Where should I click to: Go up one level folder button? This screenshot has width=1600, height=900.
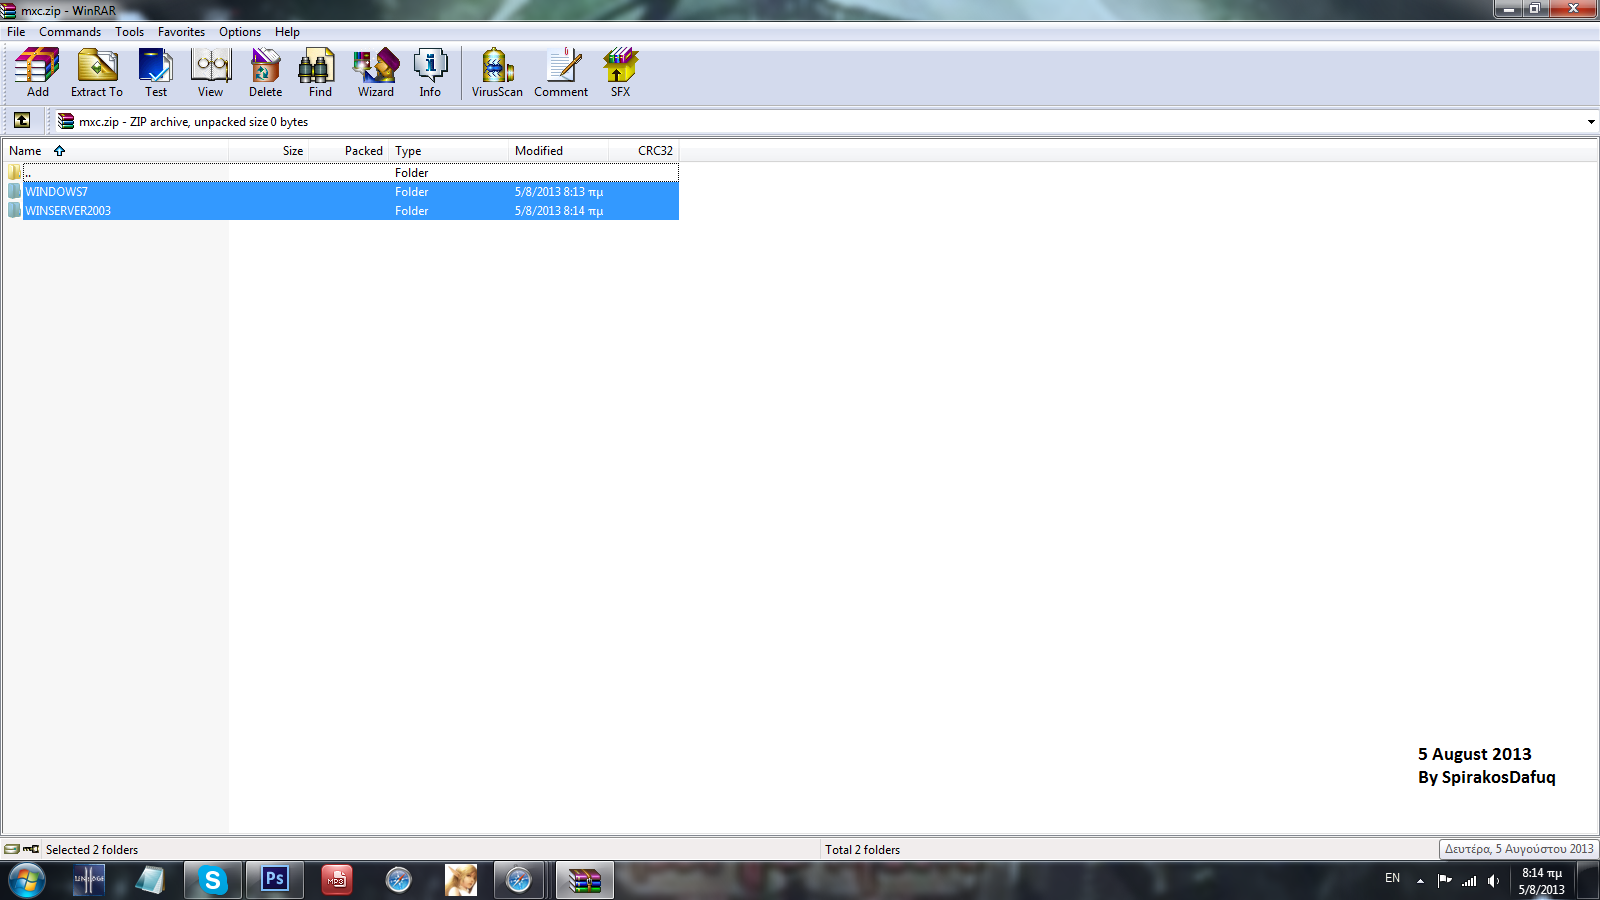22,121
